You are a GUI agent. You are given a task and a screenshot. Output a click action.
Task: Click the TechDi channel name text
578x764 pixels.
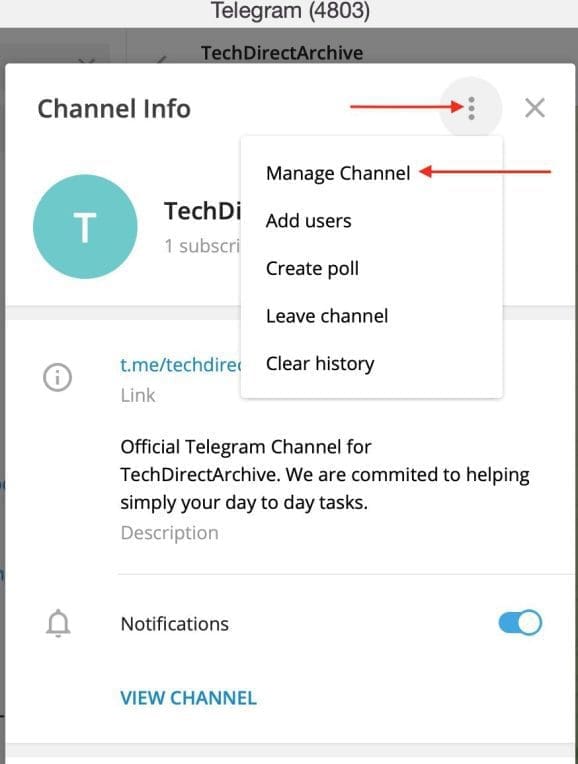pos(202,211)
